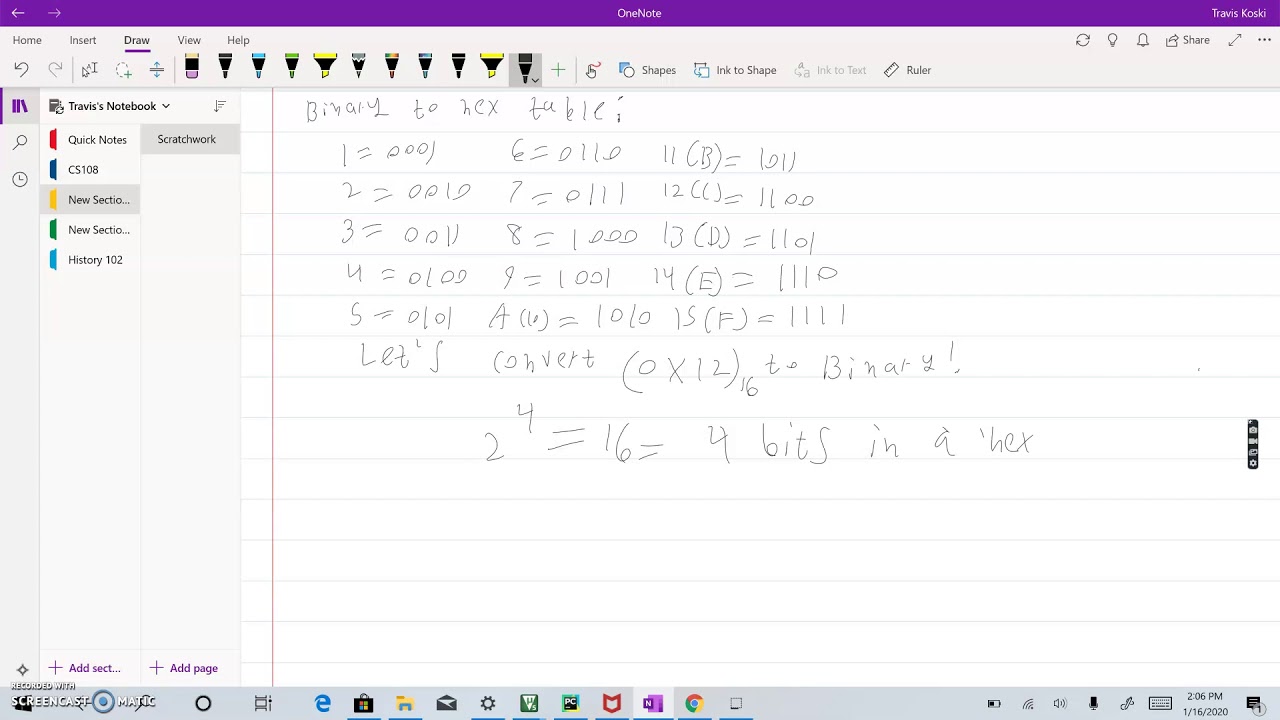Open the sort pages icon
This screenshot has height=720, width=1280.
point(220,106)
